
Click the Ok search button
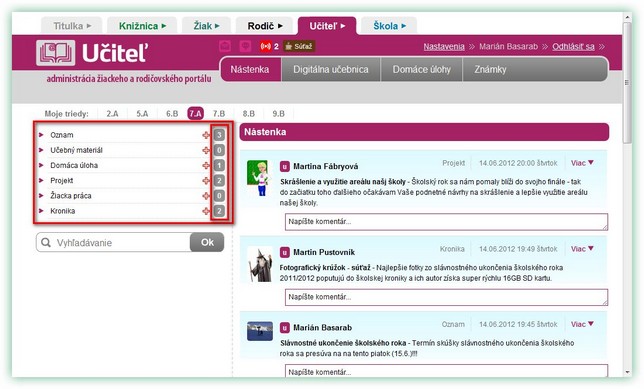pos(207,242)
